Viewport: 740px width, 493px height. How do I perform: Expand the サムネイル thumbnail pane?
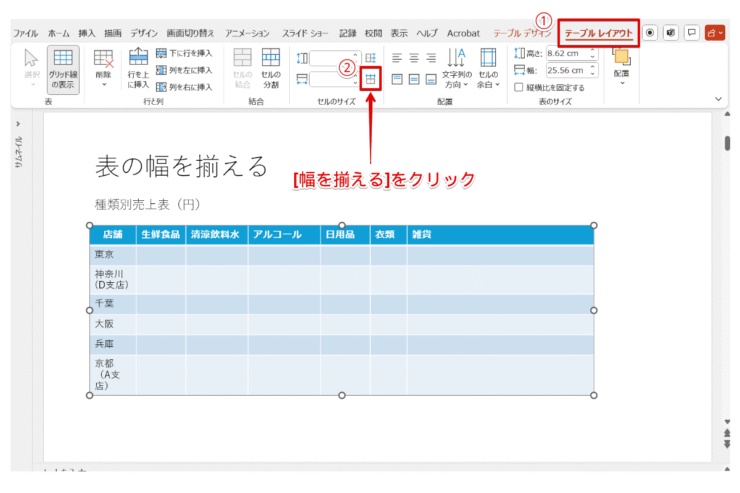pos(18,124)
